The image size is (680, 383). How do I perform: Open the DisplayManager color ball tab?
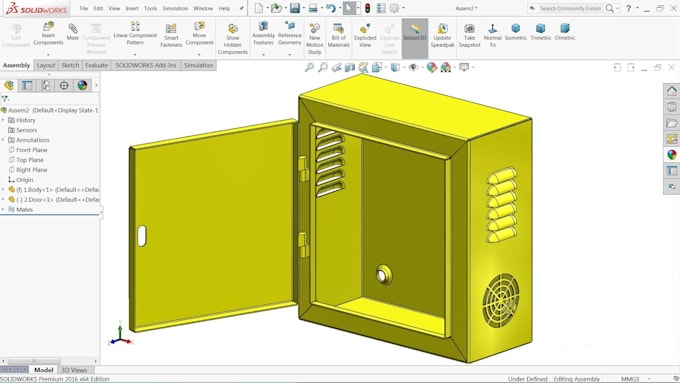coord(82,85)
